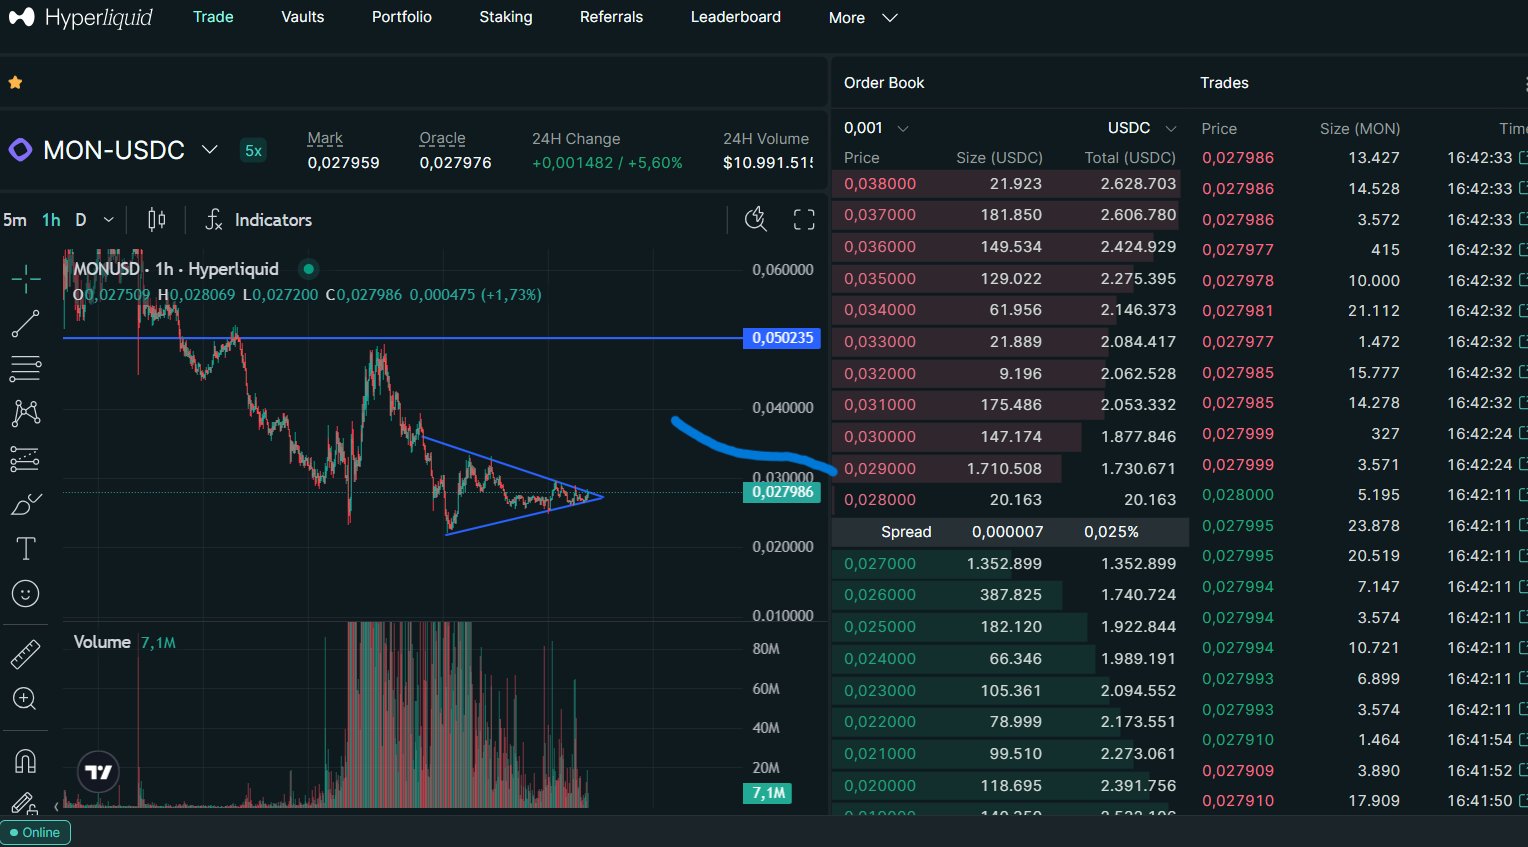Switch chart to D timeframe

(x=81, y=220)
